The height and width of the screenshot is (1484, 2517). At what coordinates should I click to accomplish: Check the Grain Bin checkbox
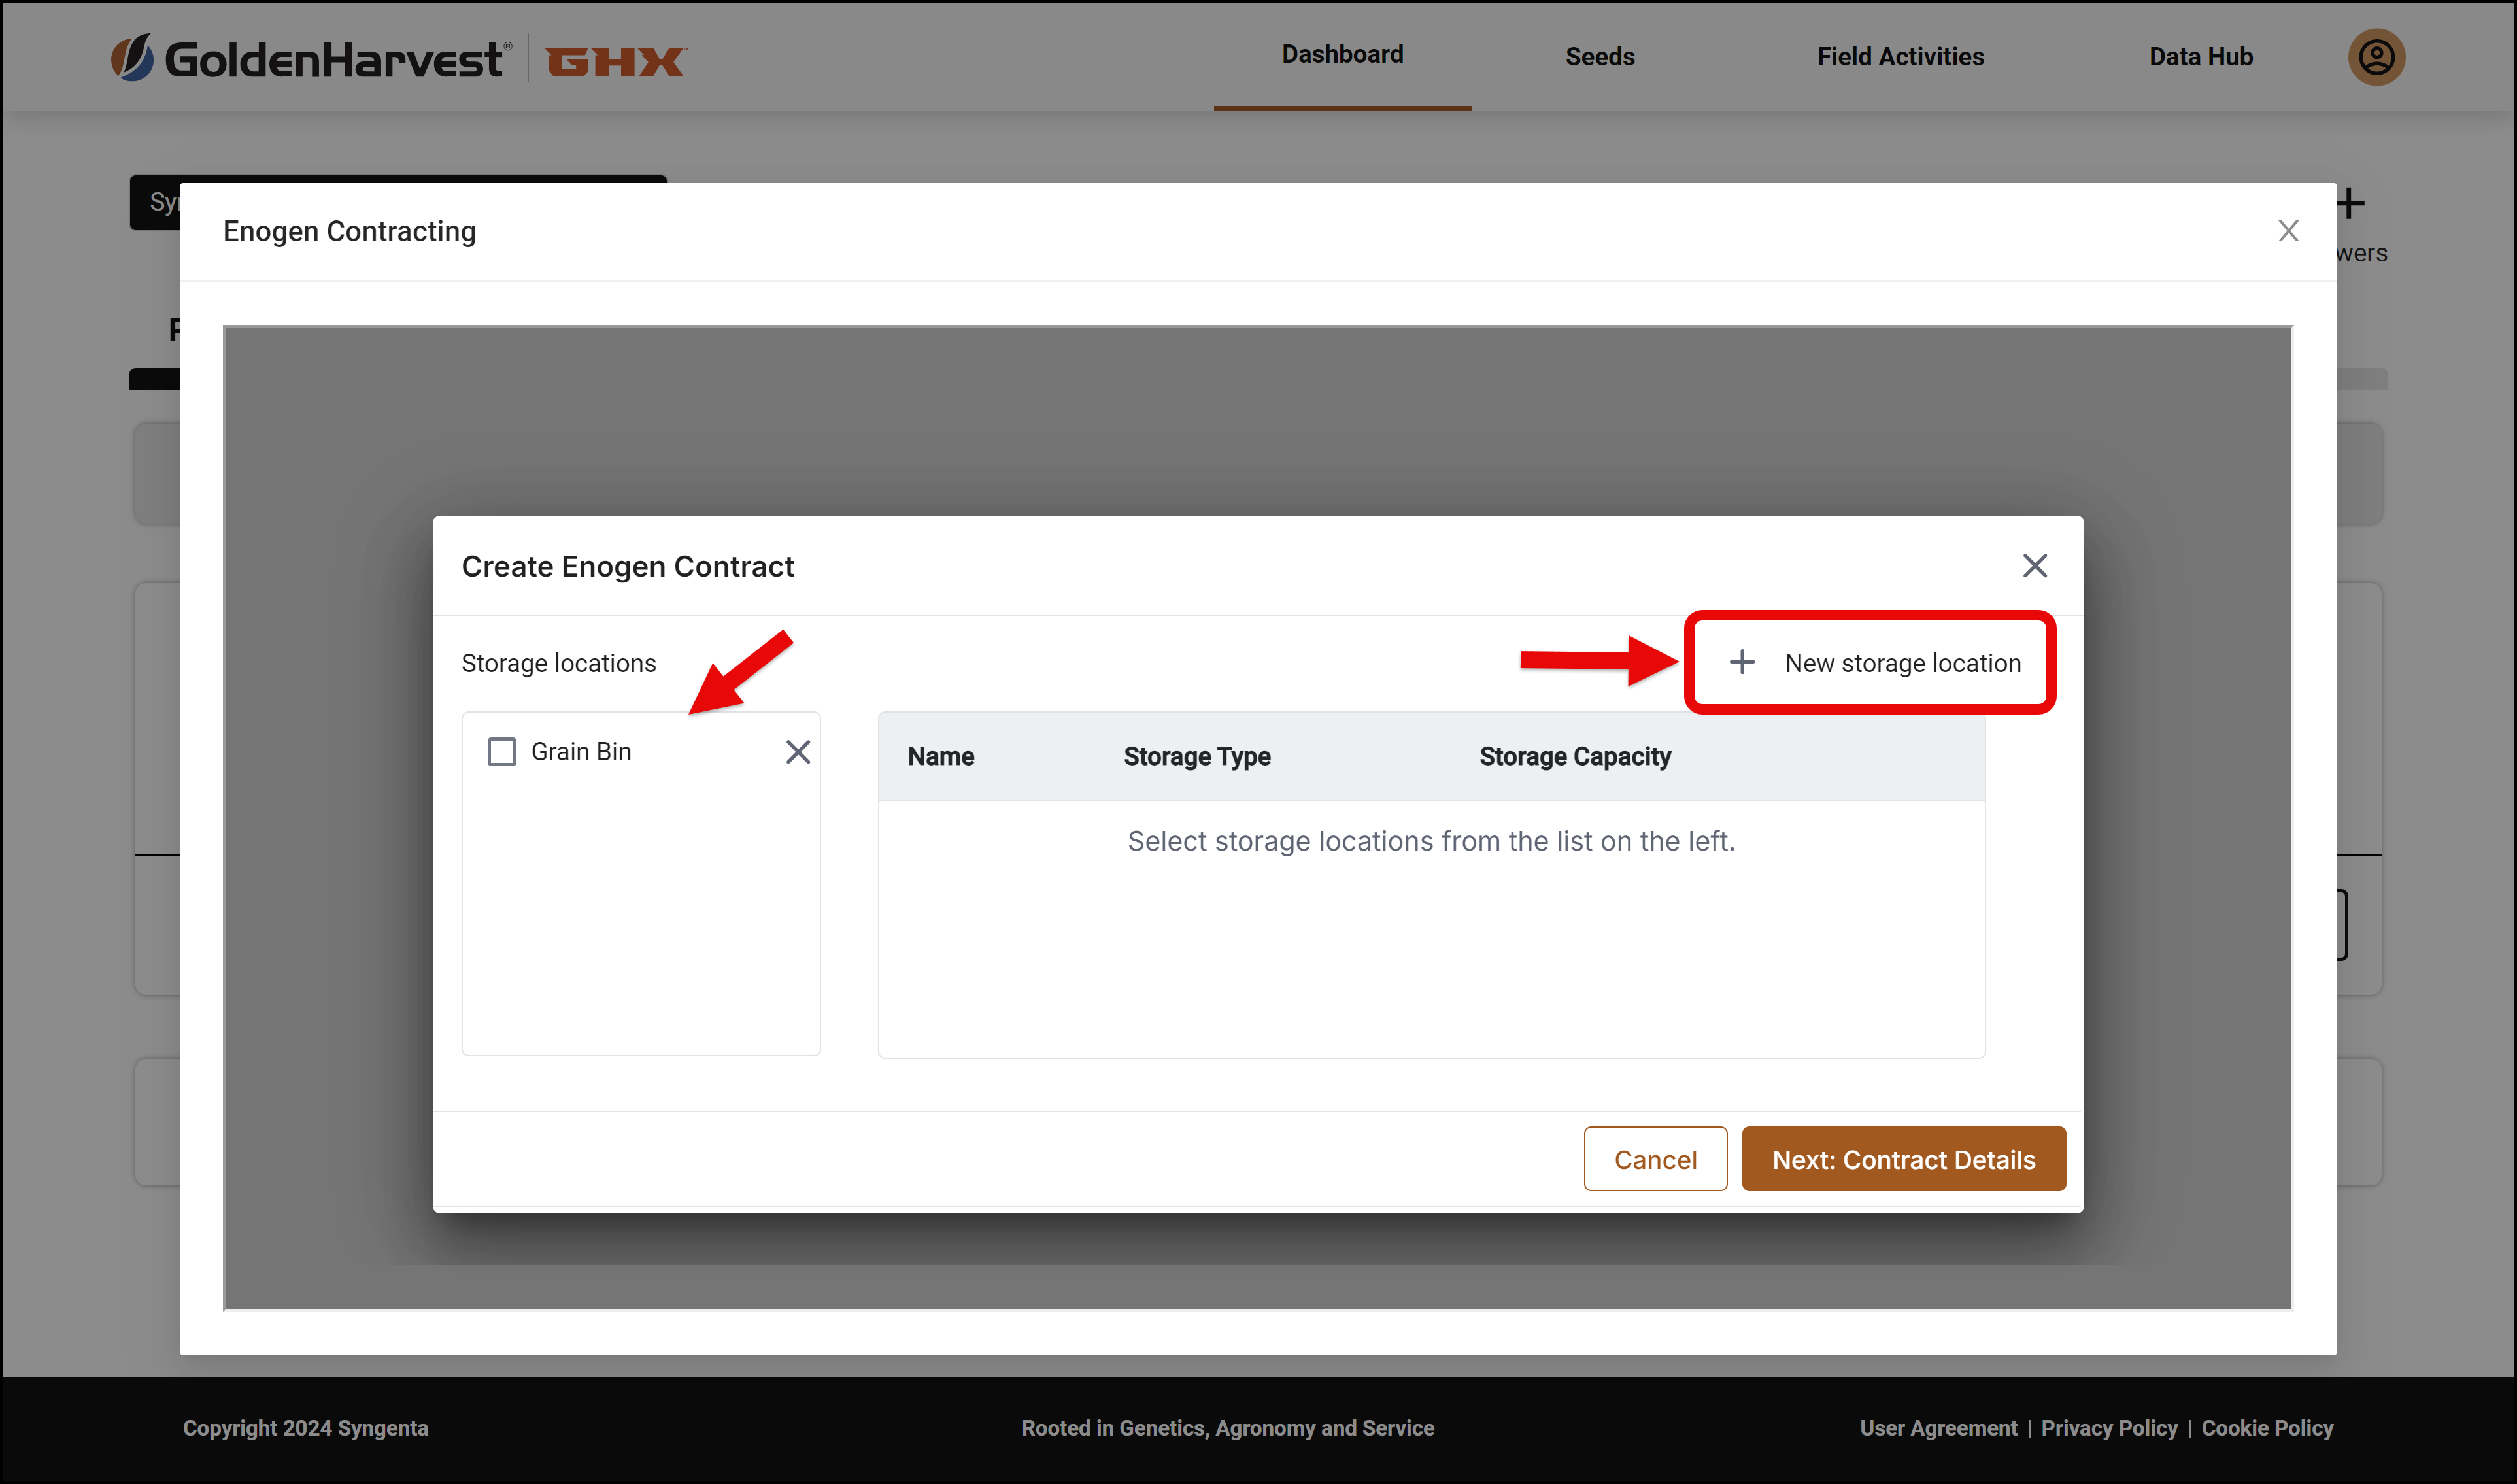coord(501,752)
